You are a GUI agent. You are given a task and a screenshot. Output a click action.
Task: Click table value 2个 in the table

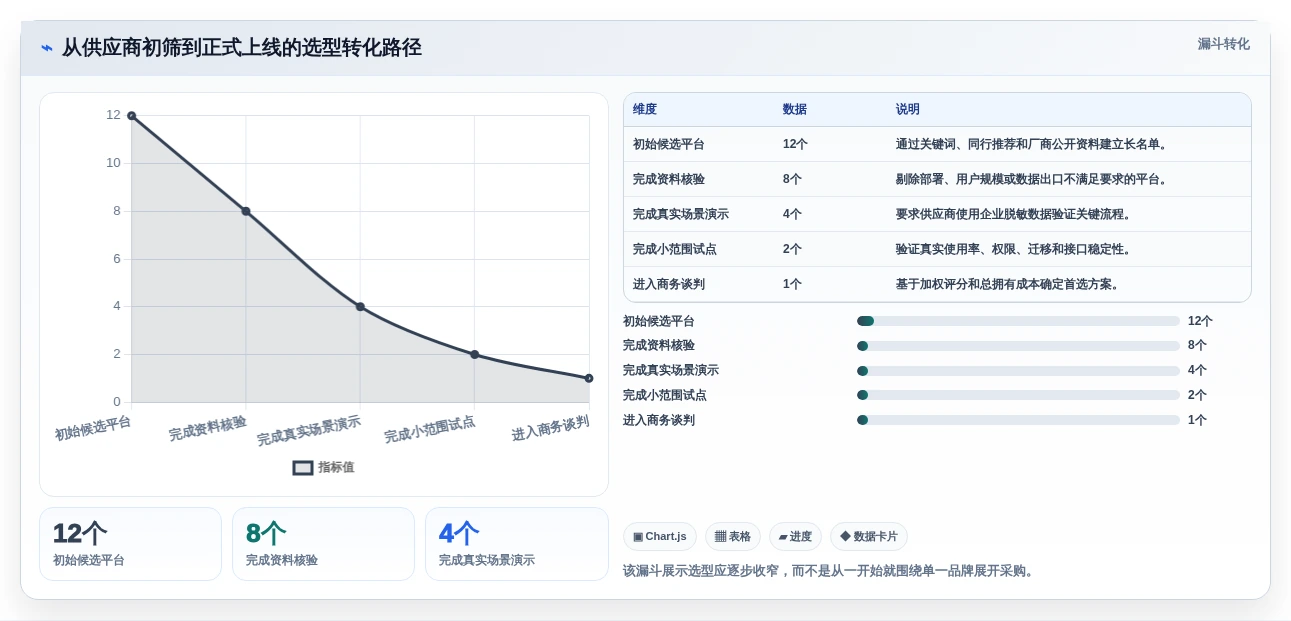[x=792, y=249]
